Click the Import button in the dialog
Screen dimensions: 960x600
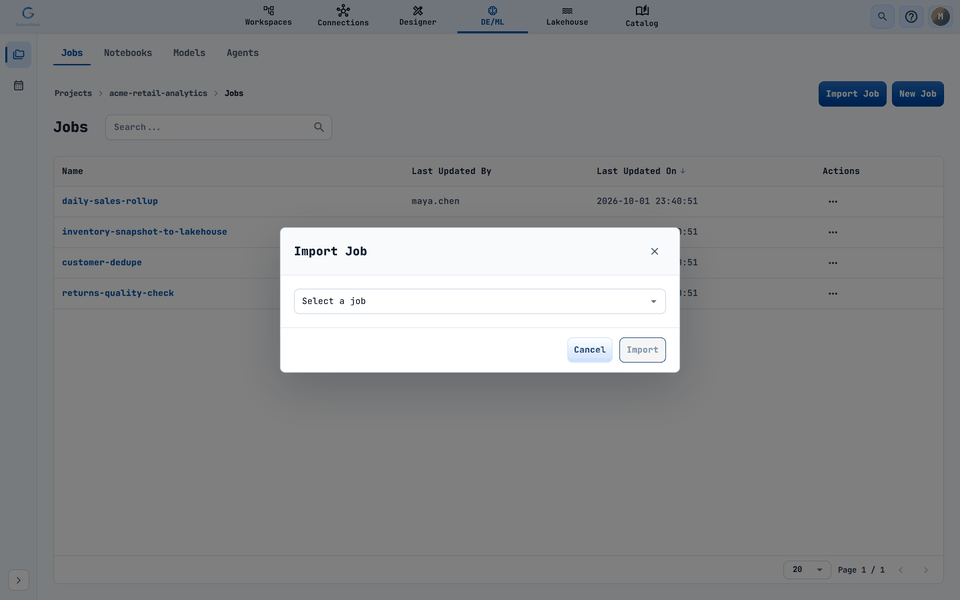(642, 350)
